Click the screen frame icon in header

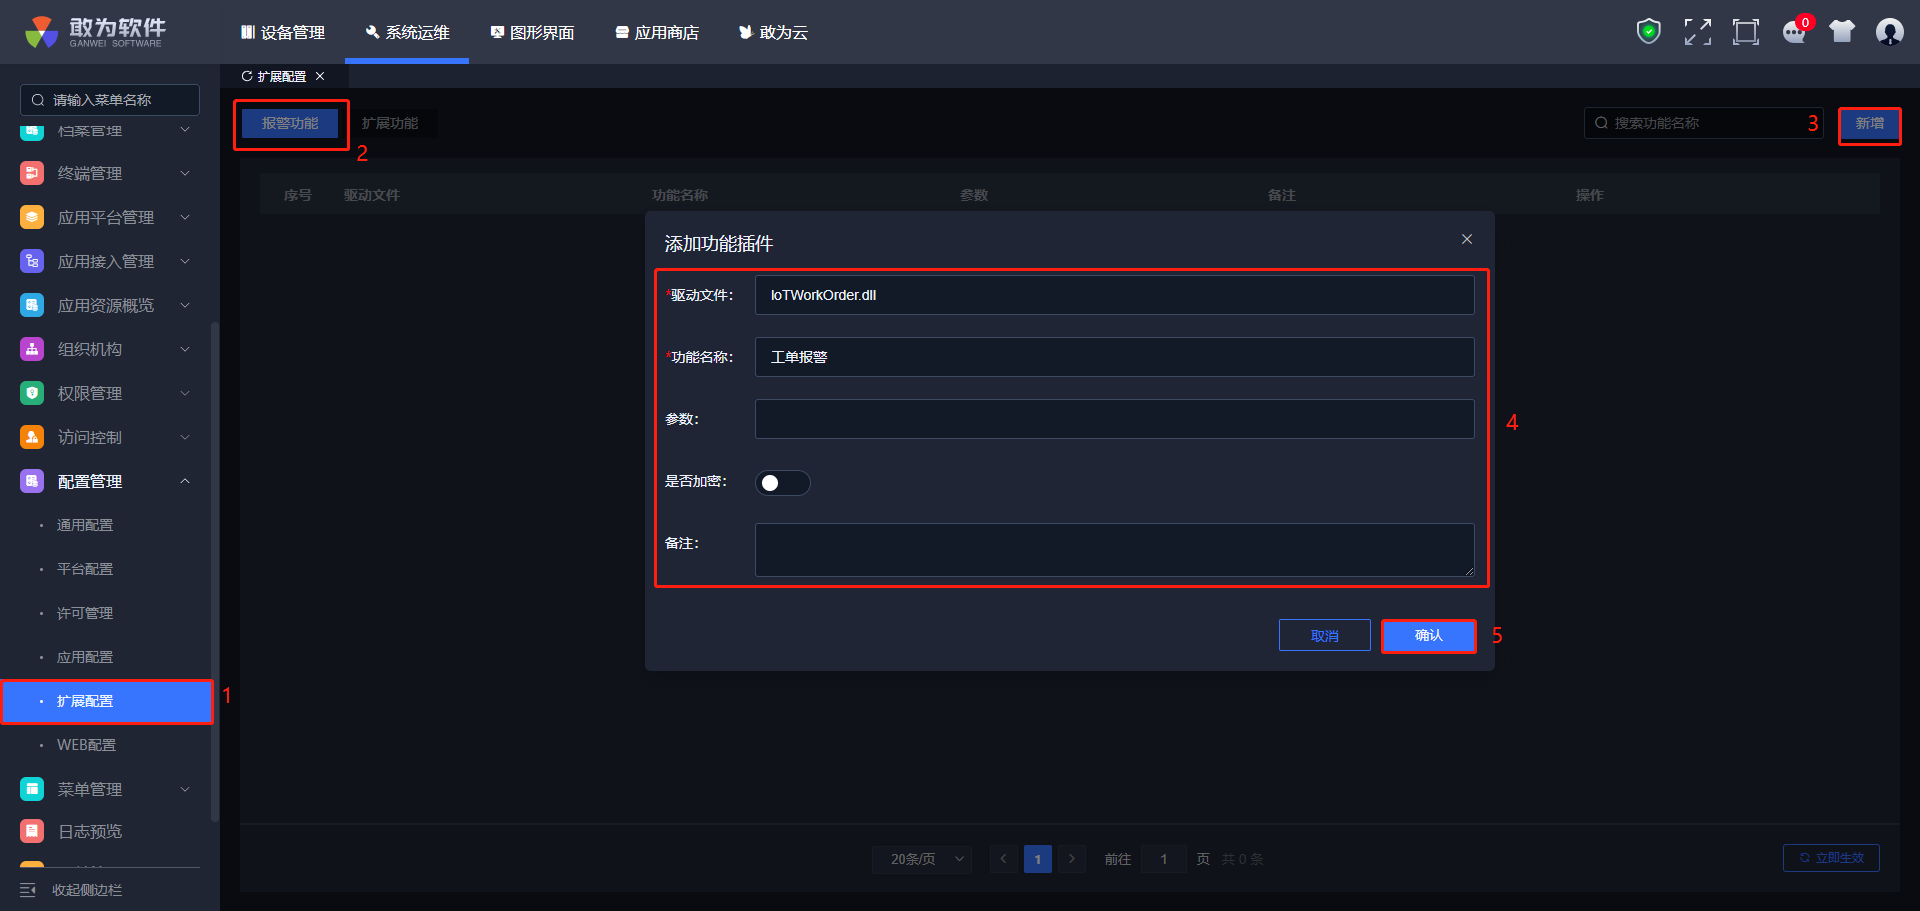tap(1746, 32)
